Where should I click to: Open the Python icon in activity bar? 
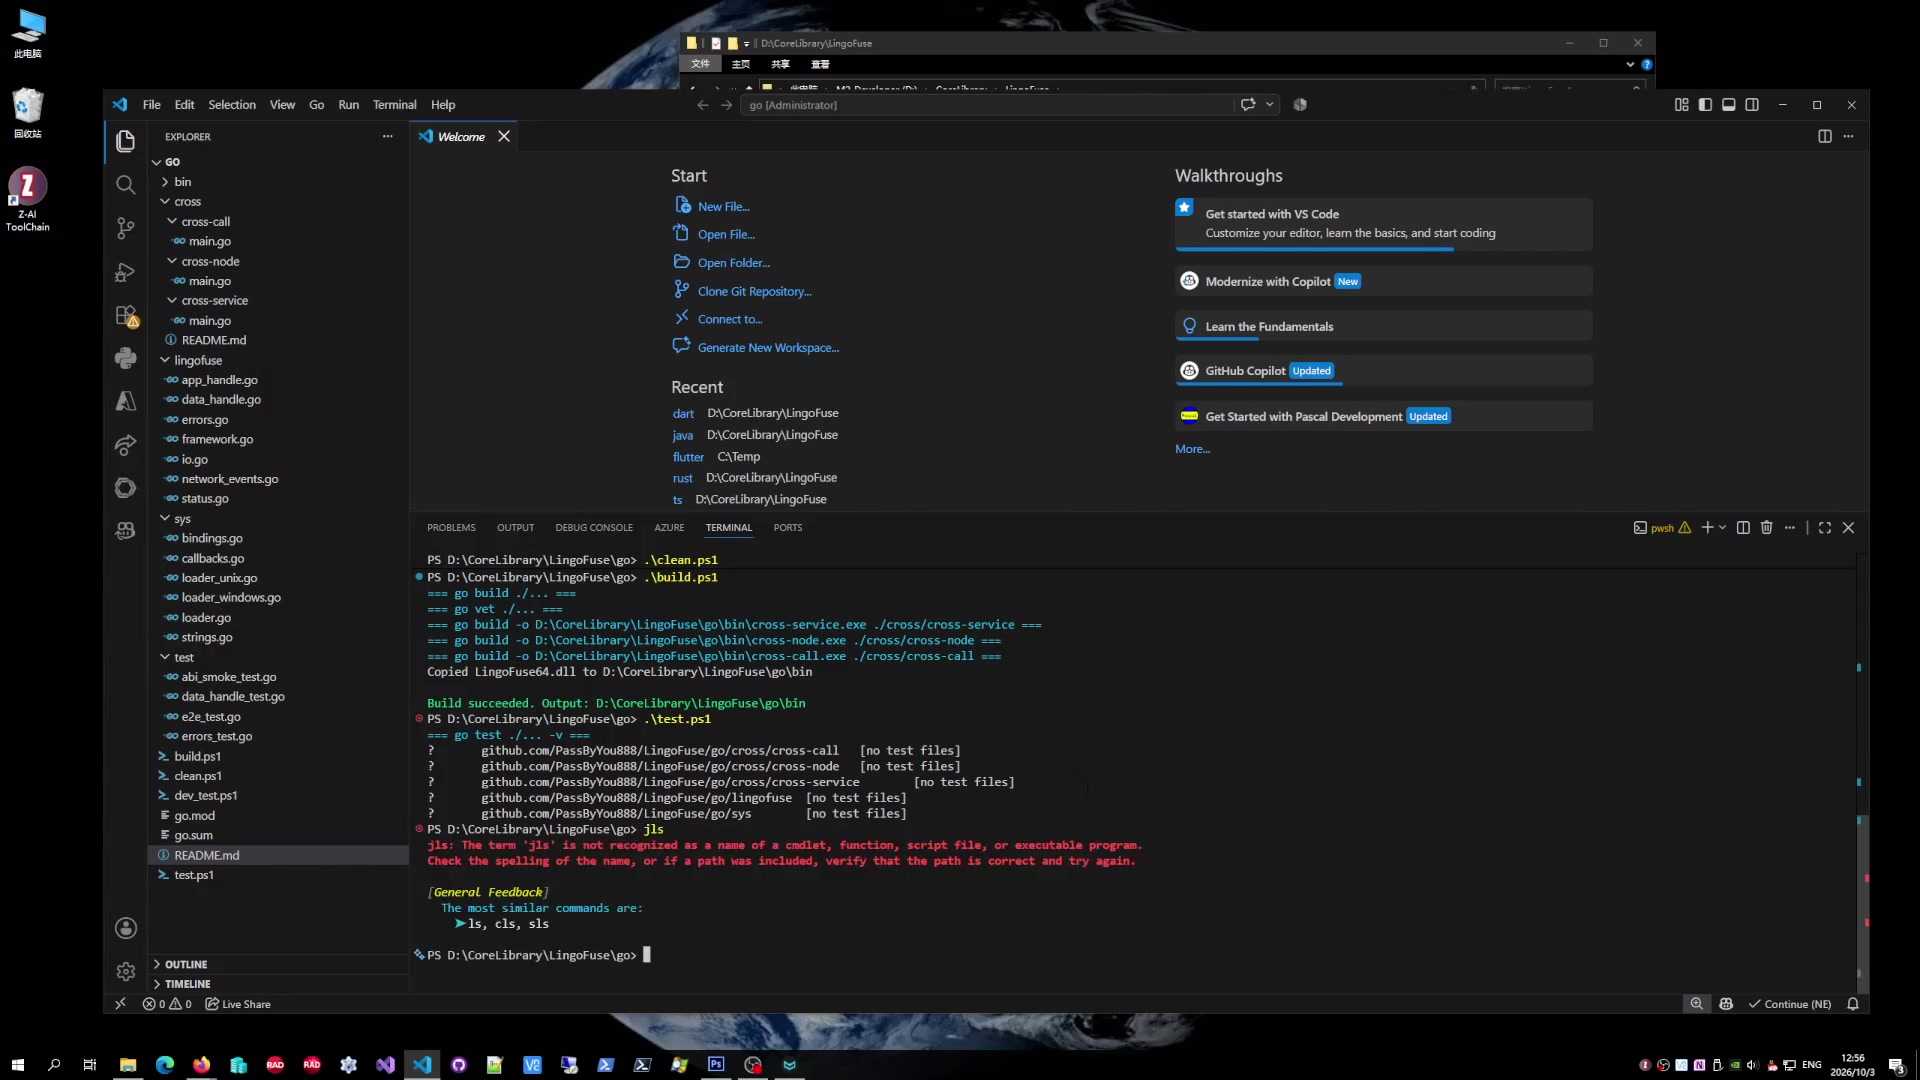pos(125,358)
